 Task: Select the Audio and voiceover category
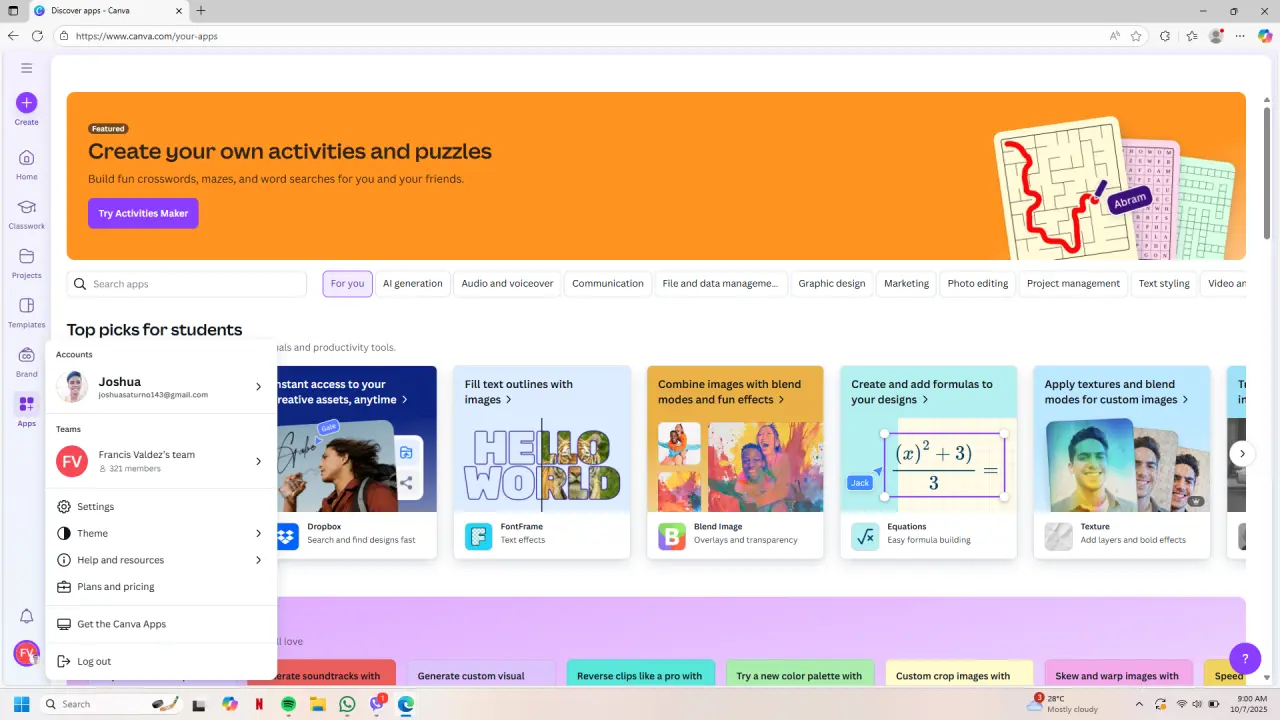[x=507, y=284]
